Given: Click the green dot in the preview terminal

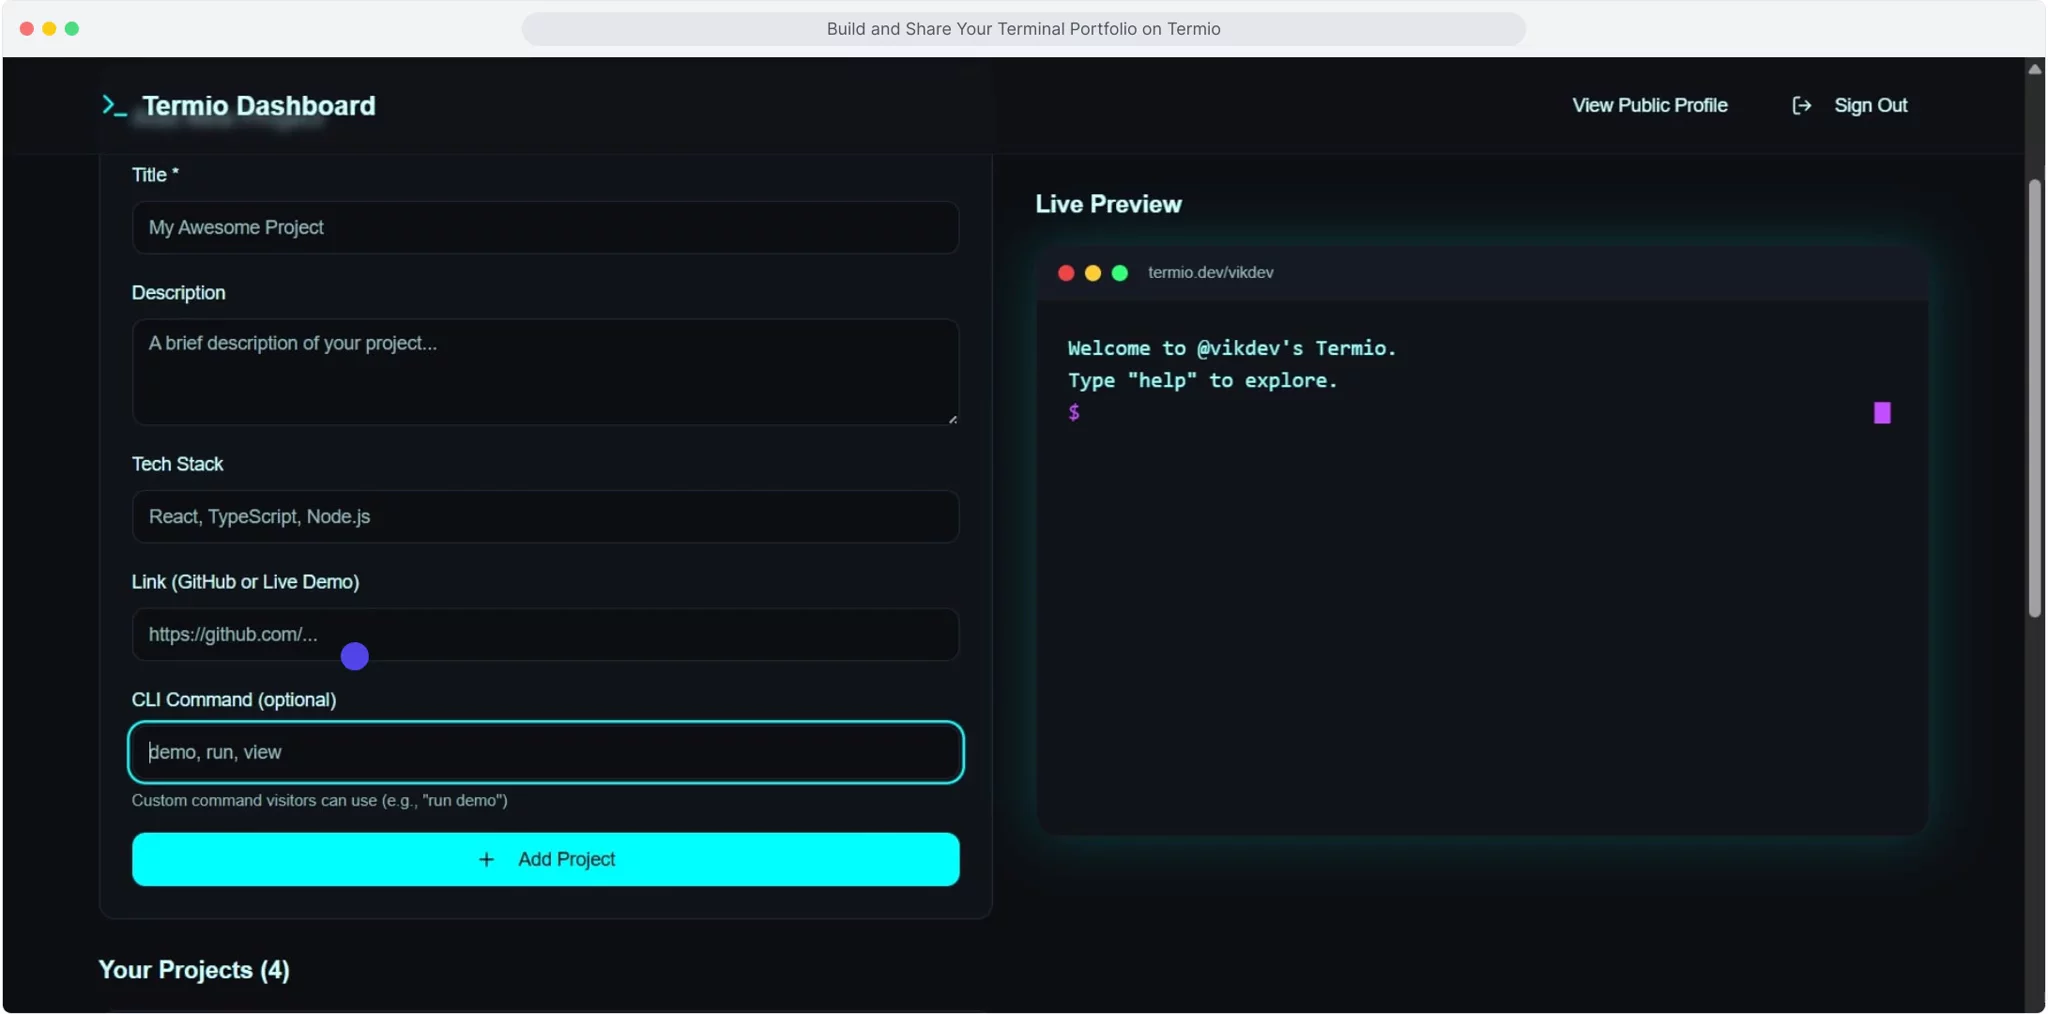Looking at the screenshot, I should pyautogui.click(x=1120, y=272).
